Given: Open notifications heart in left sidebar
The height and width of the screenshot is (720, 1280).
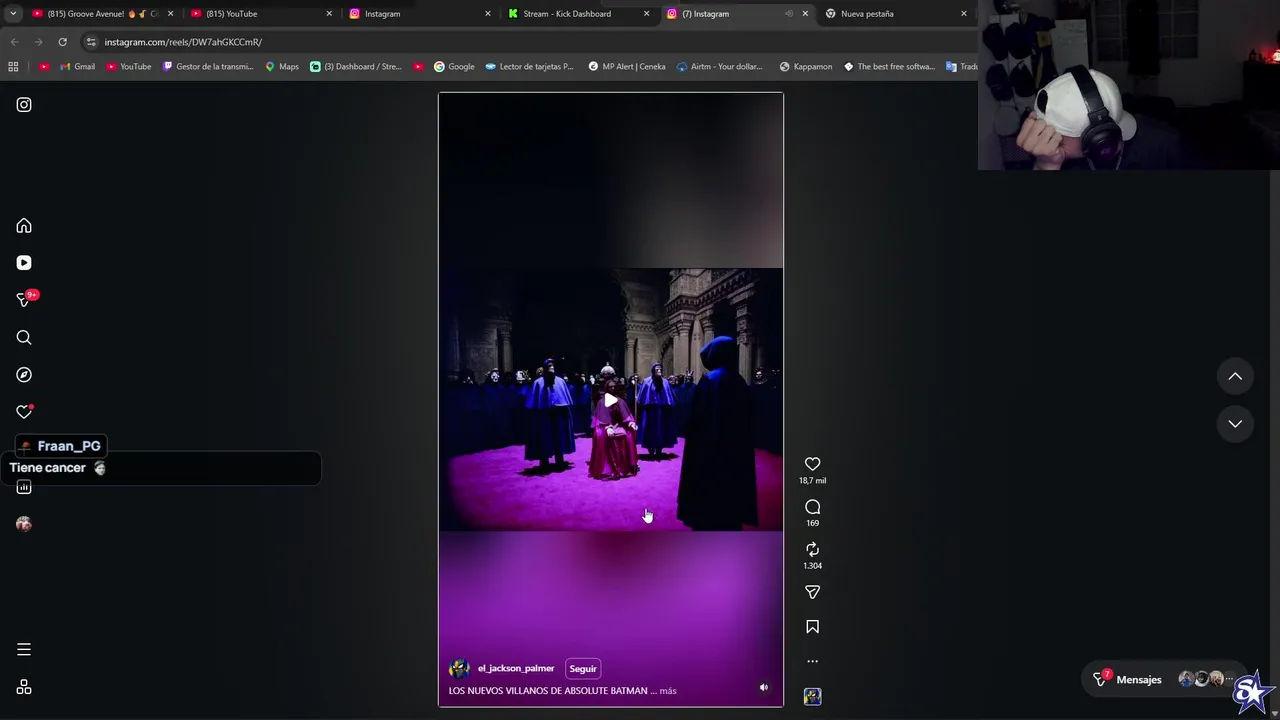Looking at the screenshot, I should pos(24,412).
